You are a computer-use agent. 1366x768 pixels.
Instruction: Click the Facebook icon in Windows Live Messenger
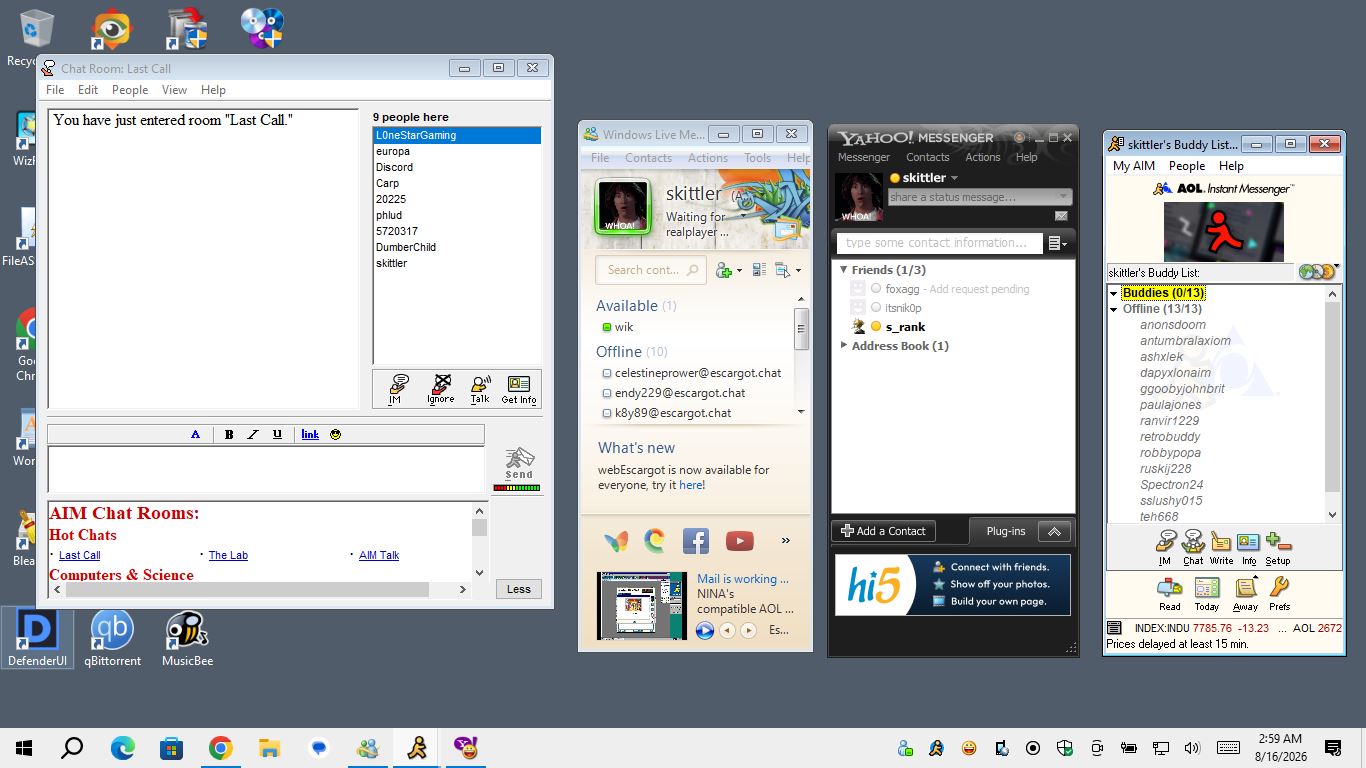point(696,541)
